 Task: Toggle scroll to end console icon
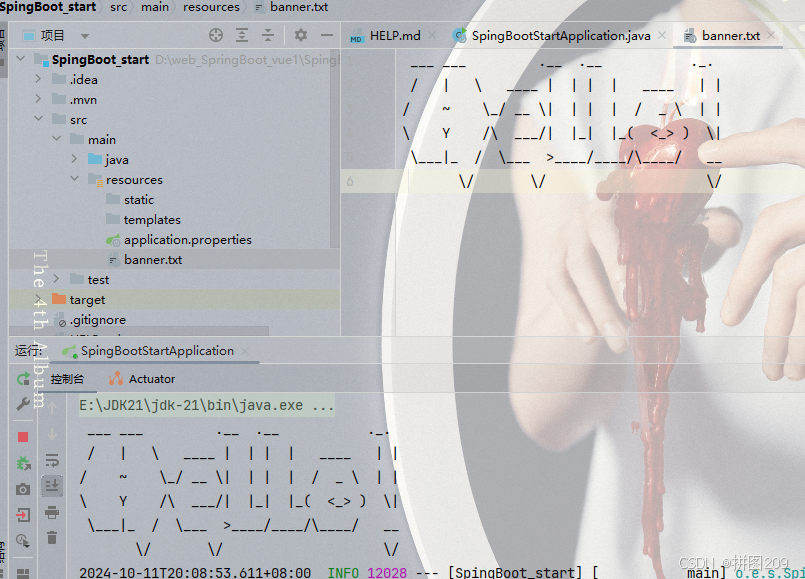pyautogui.click(x=52, y=486)
